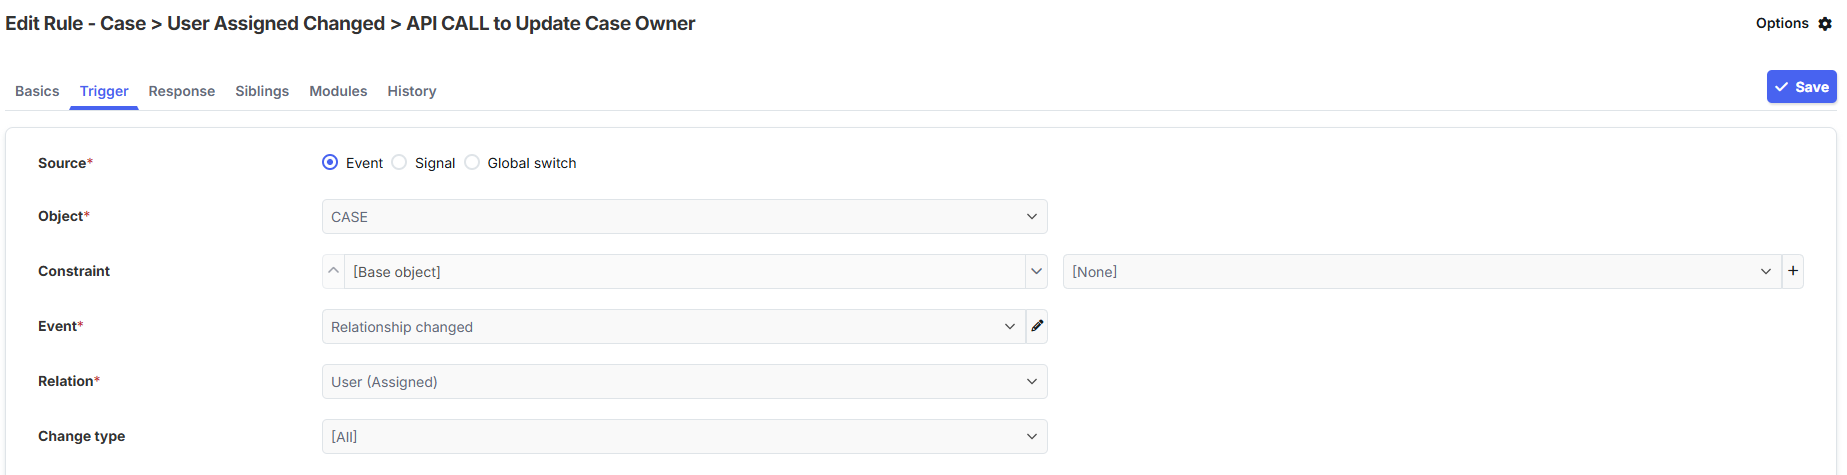
Task: Open the User (Assigned) relation dropdown
Action: click(685, 381)
